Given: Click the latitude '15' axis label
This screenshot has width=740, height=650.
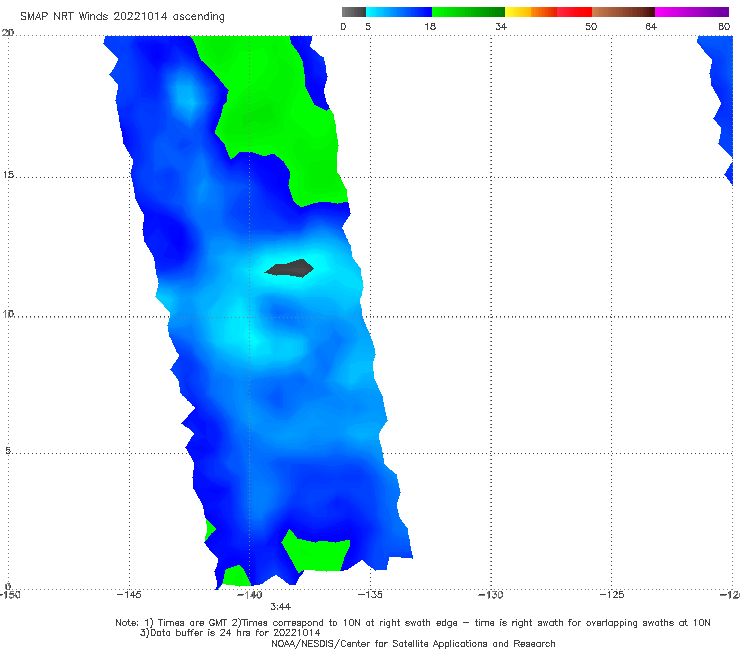Looking at the screenshot, I should [x=8, y=175].
